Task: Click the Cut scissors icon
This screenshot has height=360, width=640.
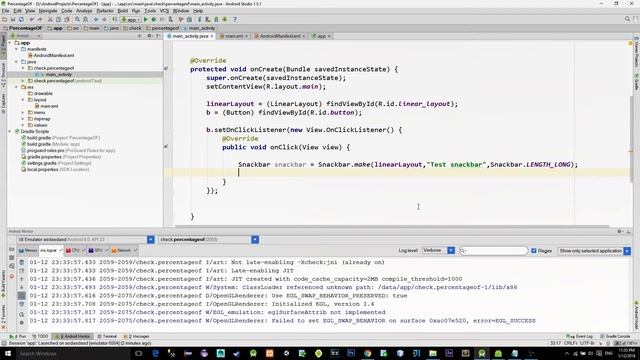Action: [x=50, y=19]
